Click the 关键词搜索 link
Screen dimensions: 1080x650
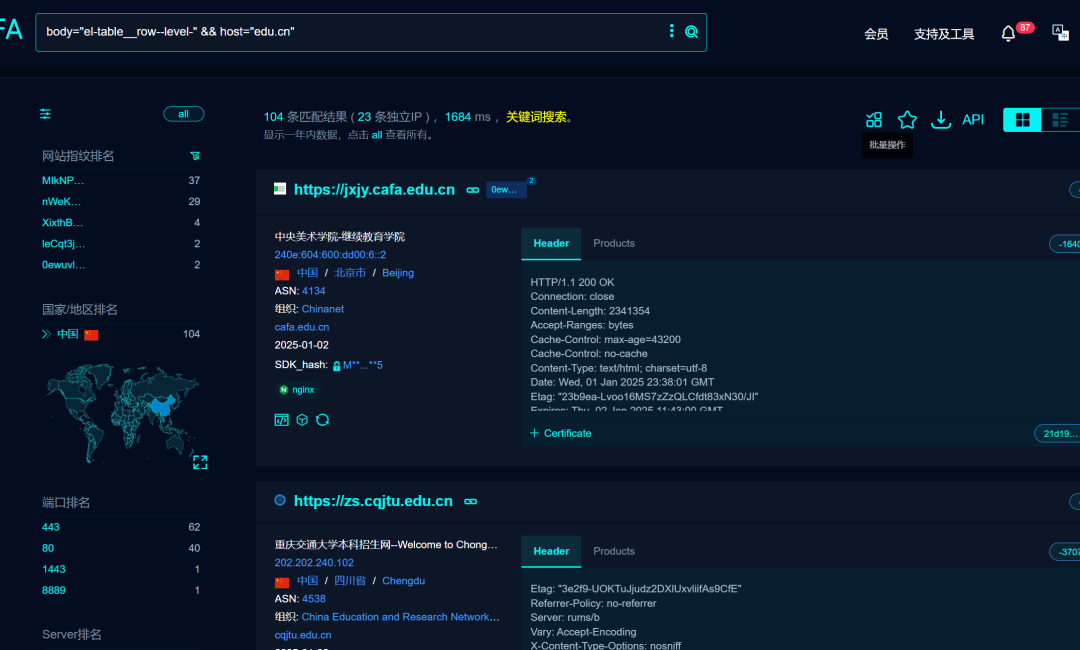click(537, 117)
